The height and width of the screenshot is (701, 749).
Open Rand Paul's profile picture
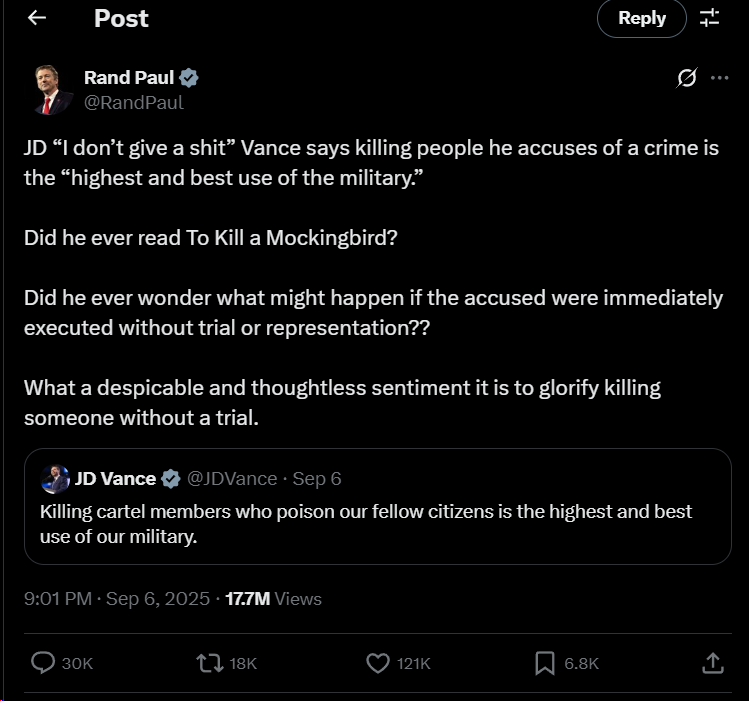50,90
